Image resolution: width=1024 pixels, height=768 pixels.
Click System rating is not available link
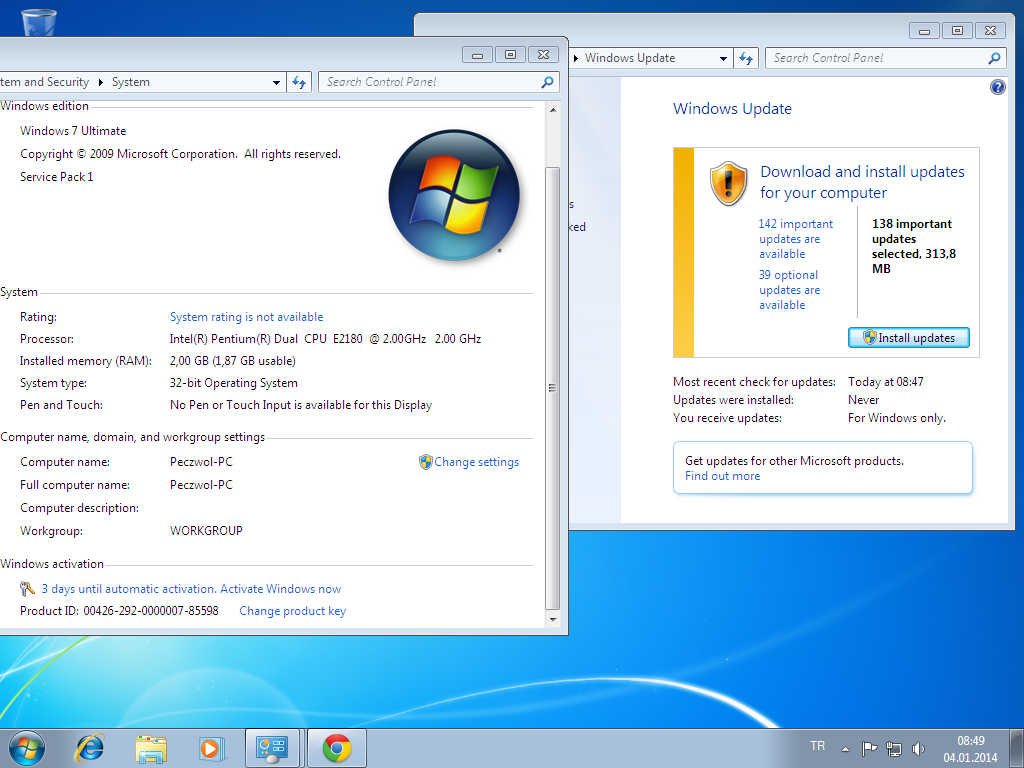[x=246, y=317]
